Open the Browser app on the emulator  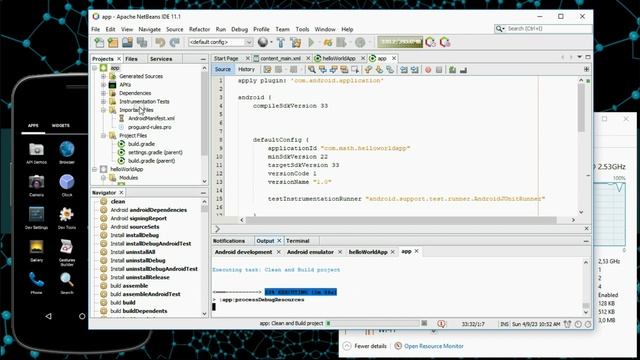click(x=67, y=152)
